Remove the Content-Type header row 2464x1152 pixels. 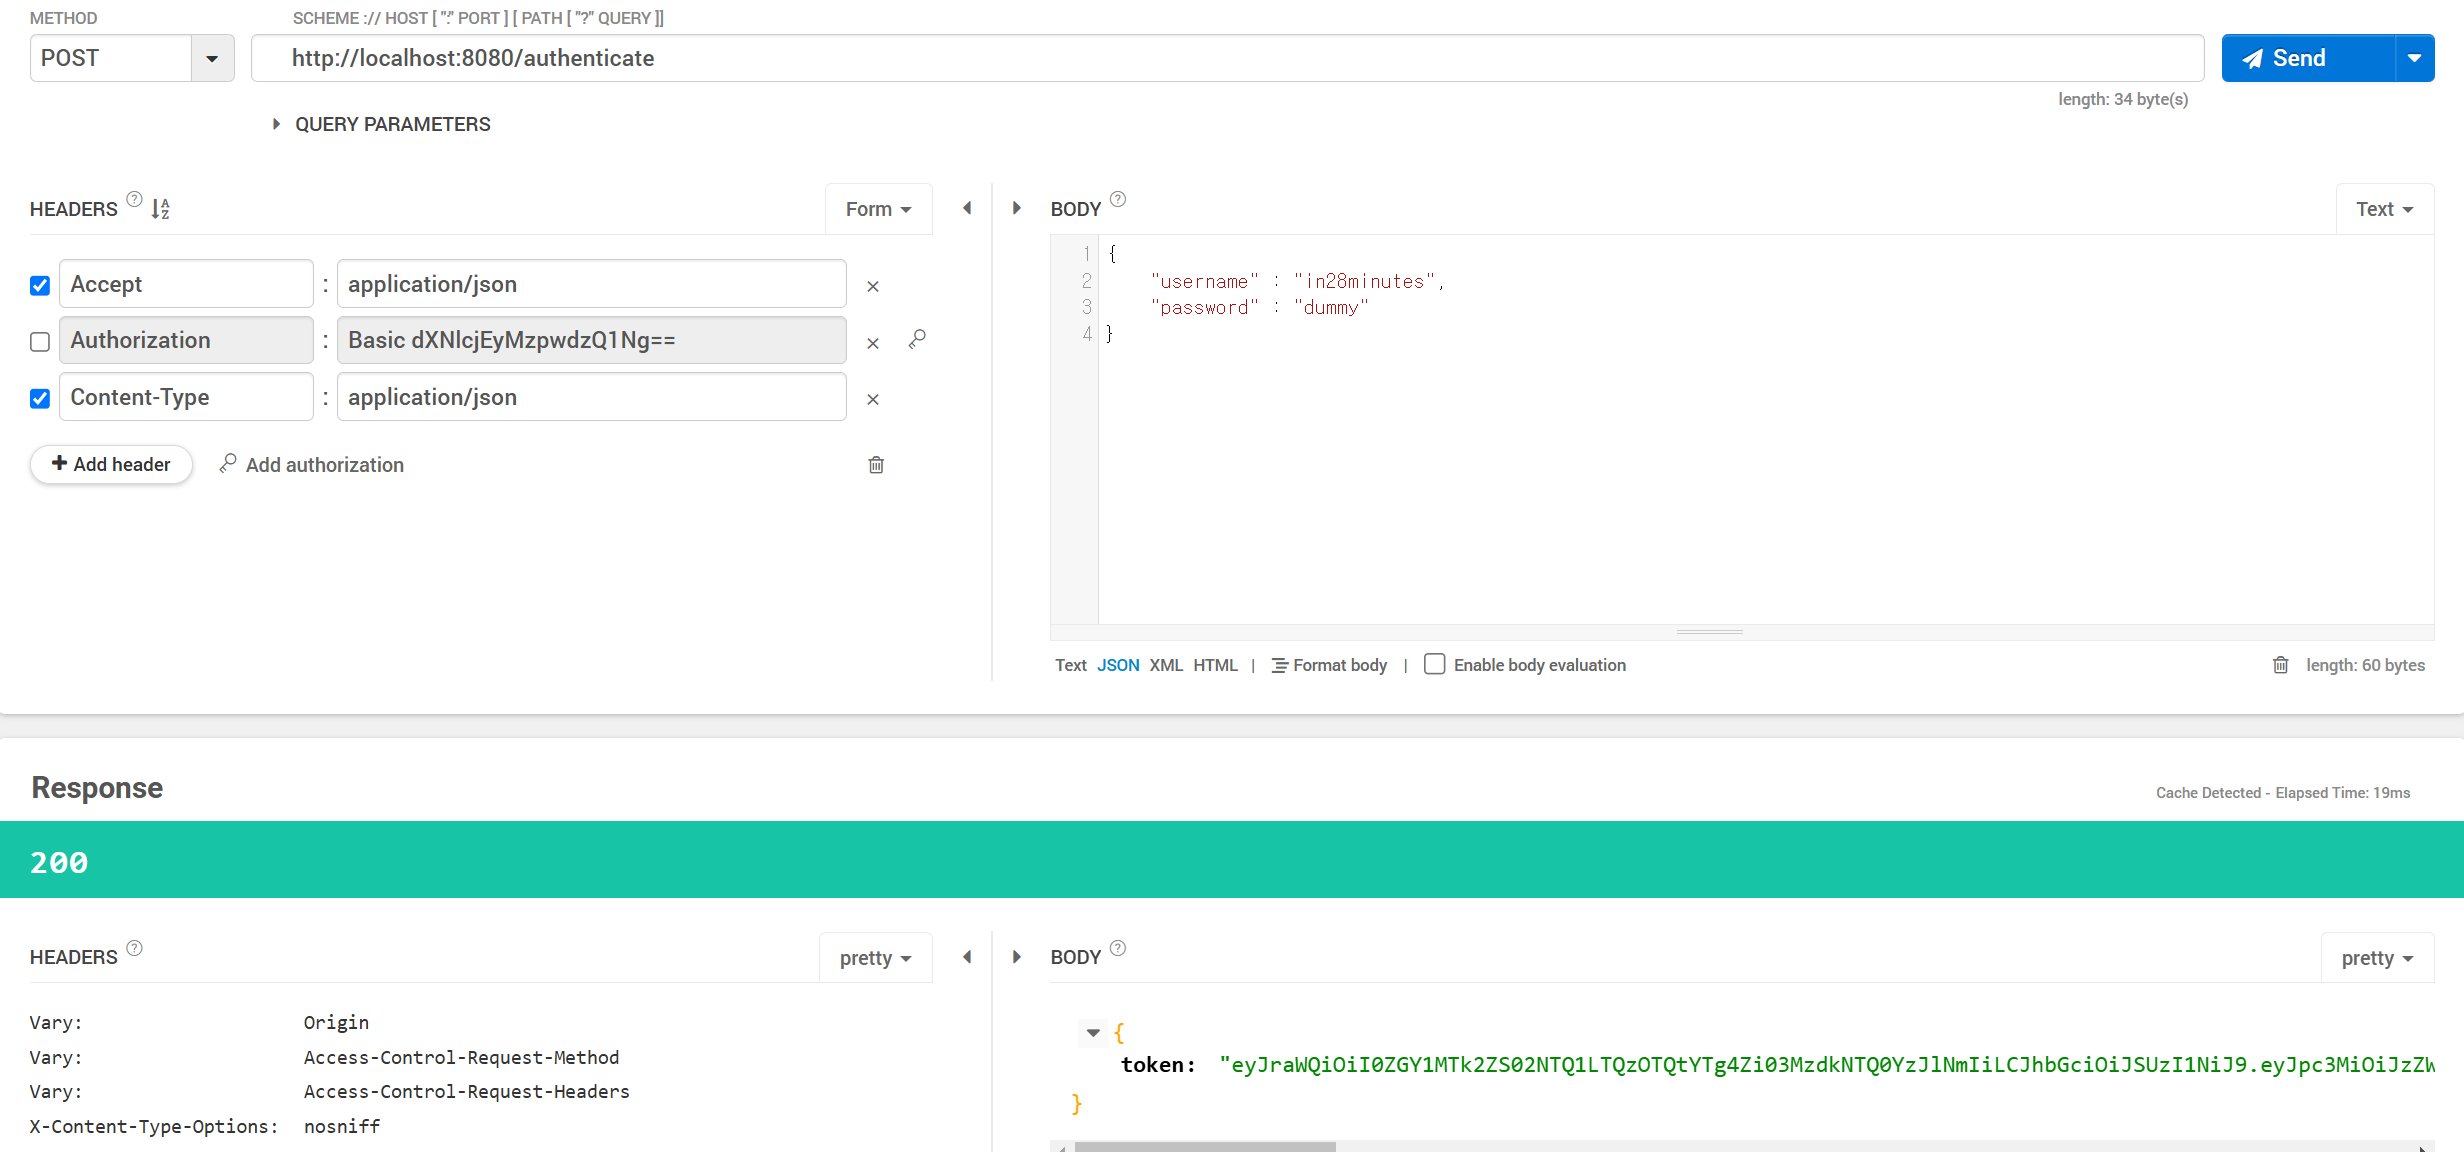[872, 399]
